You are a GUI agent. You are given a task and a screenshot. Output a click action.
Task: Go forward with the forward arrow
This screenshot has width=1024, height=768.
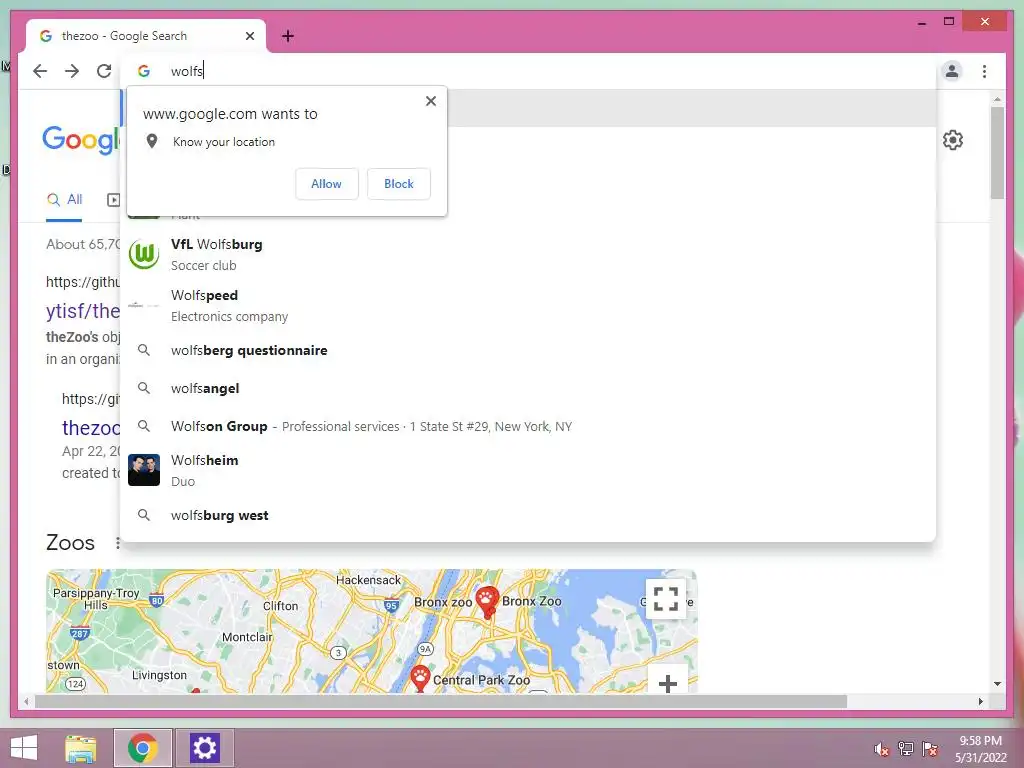click(x=72, y=71)
